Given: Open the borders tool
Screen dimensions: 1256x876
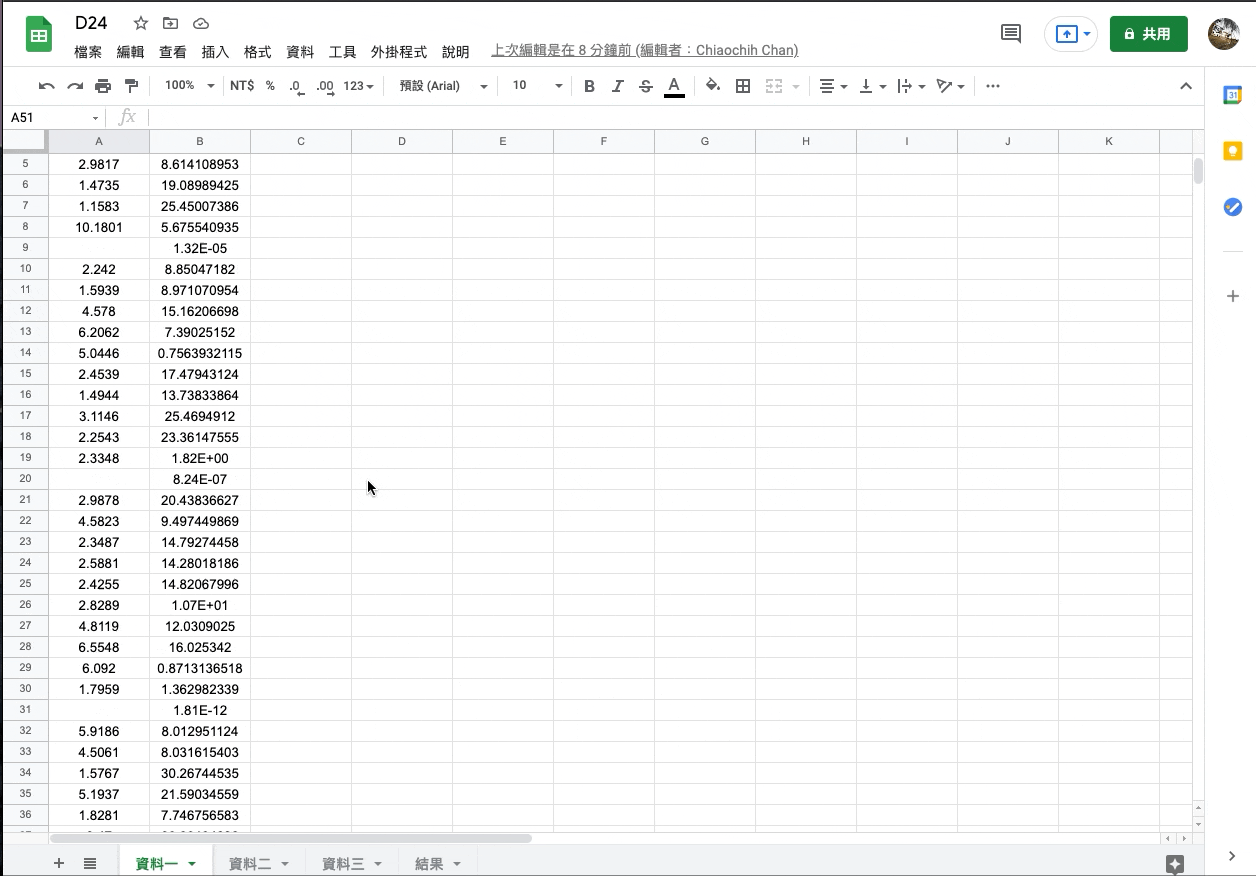Looking at the screenshot, I should pyautogui.click(x=743, y=86).
